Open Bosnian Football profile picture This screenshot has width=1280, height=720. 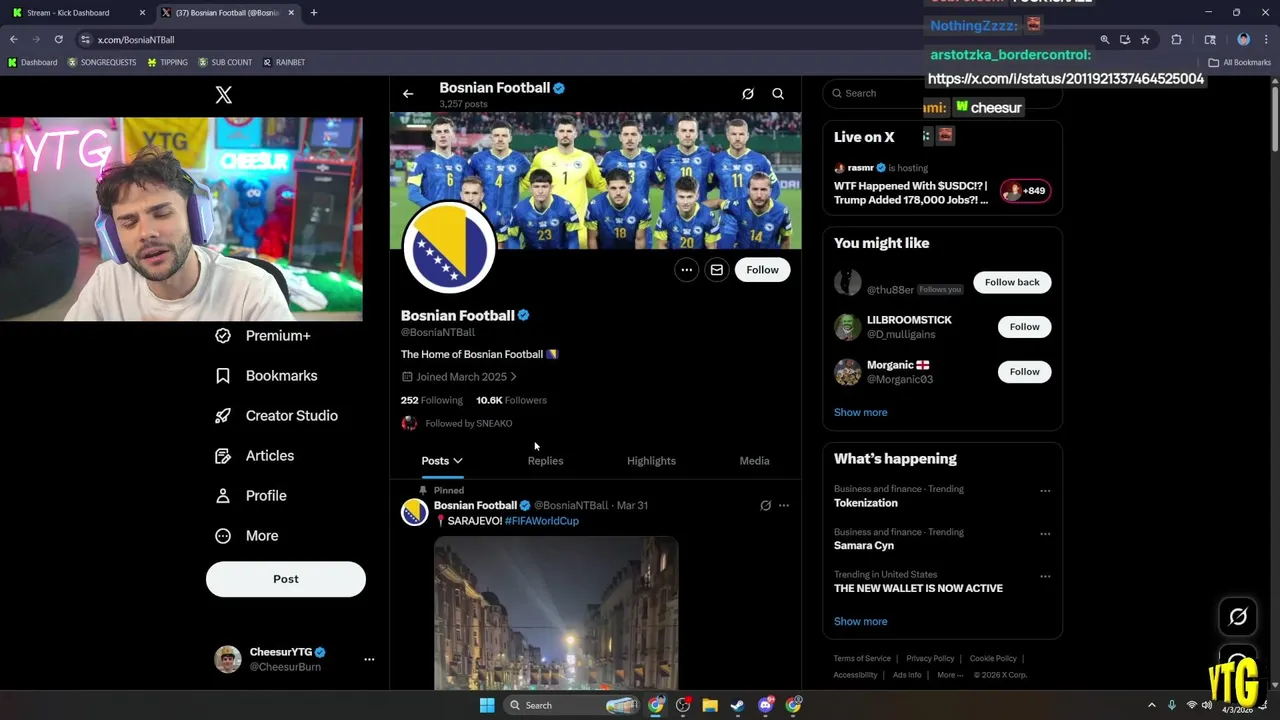[x=449, y=248]
